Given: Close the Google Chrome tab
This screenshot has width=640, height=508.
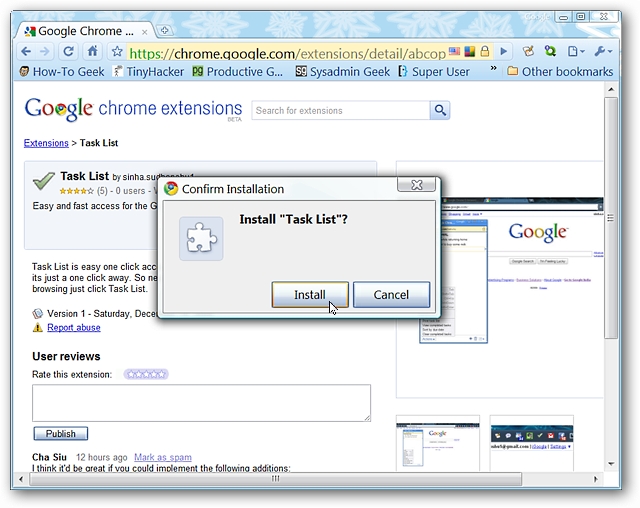Looking at the screenshot, I should coord(144,32).
